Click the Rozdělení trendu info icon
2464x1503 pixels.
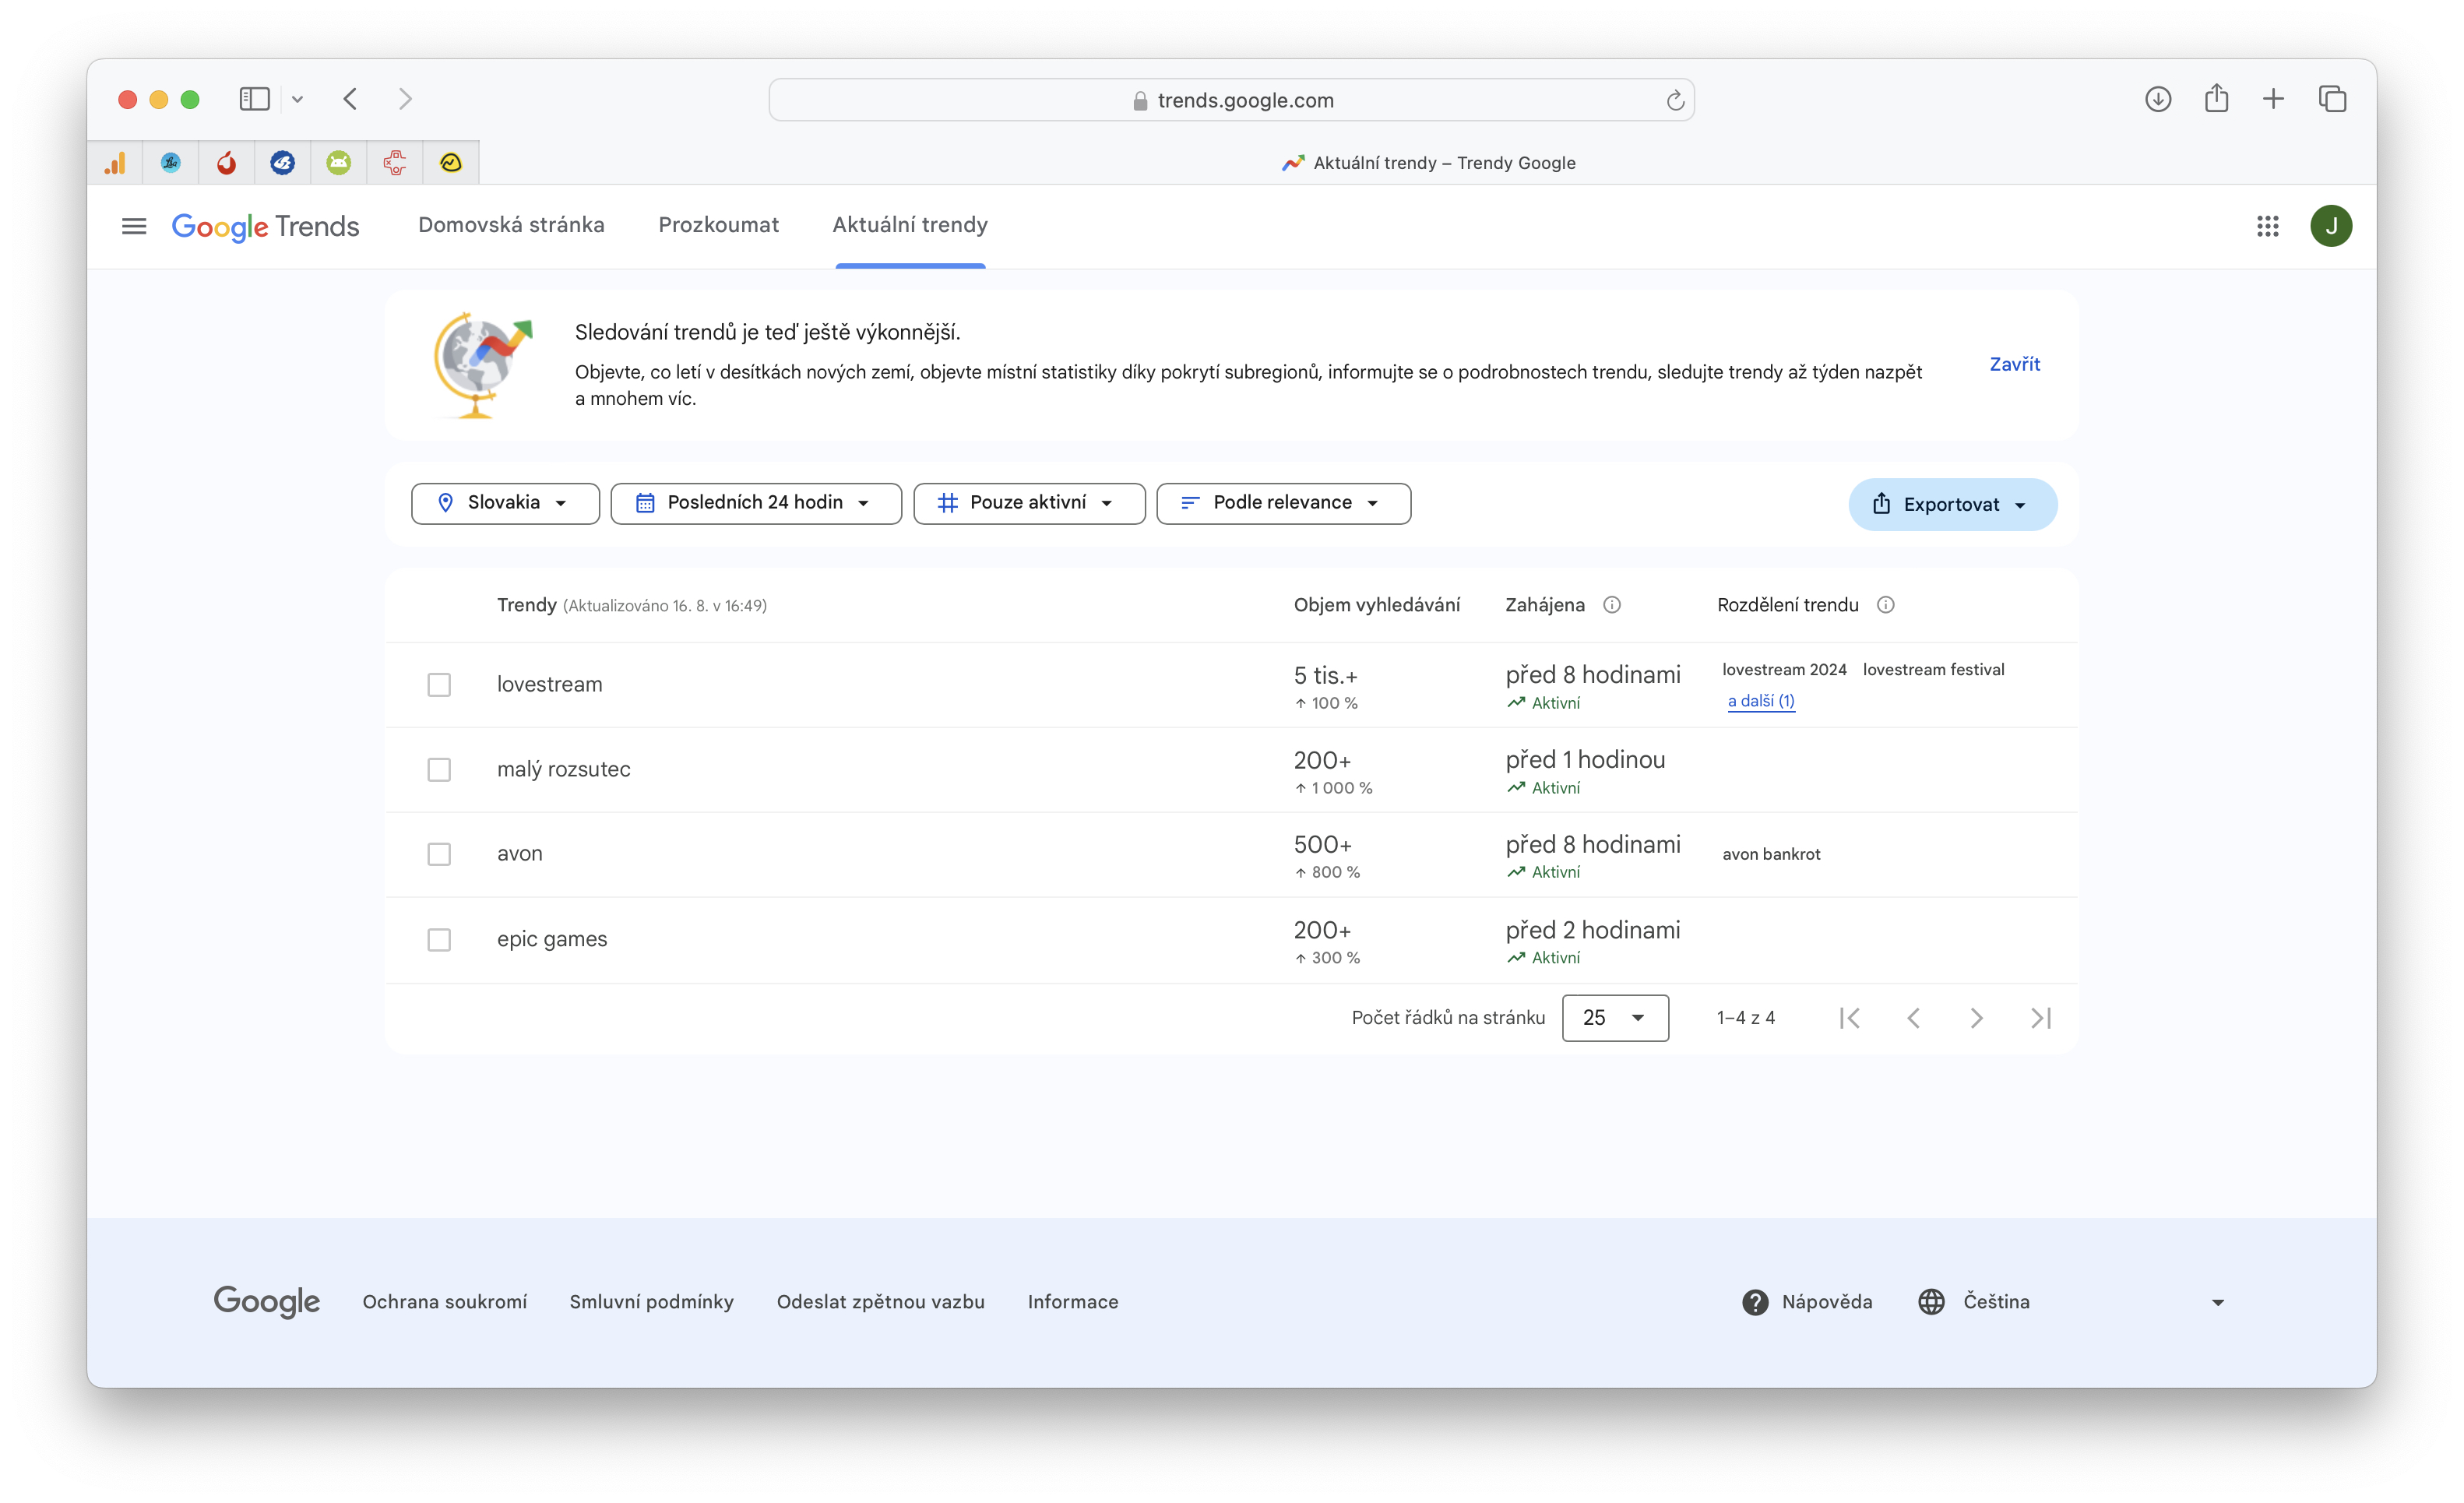click(x=1885, y=605)
